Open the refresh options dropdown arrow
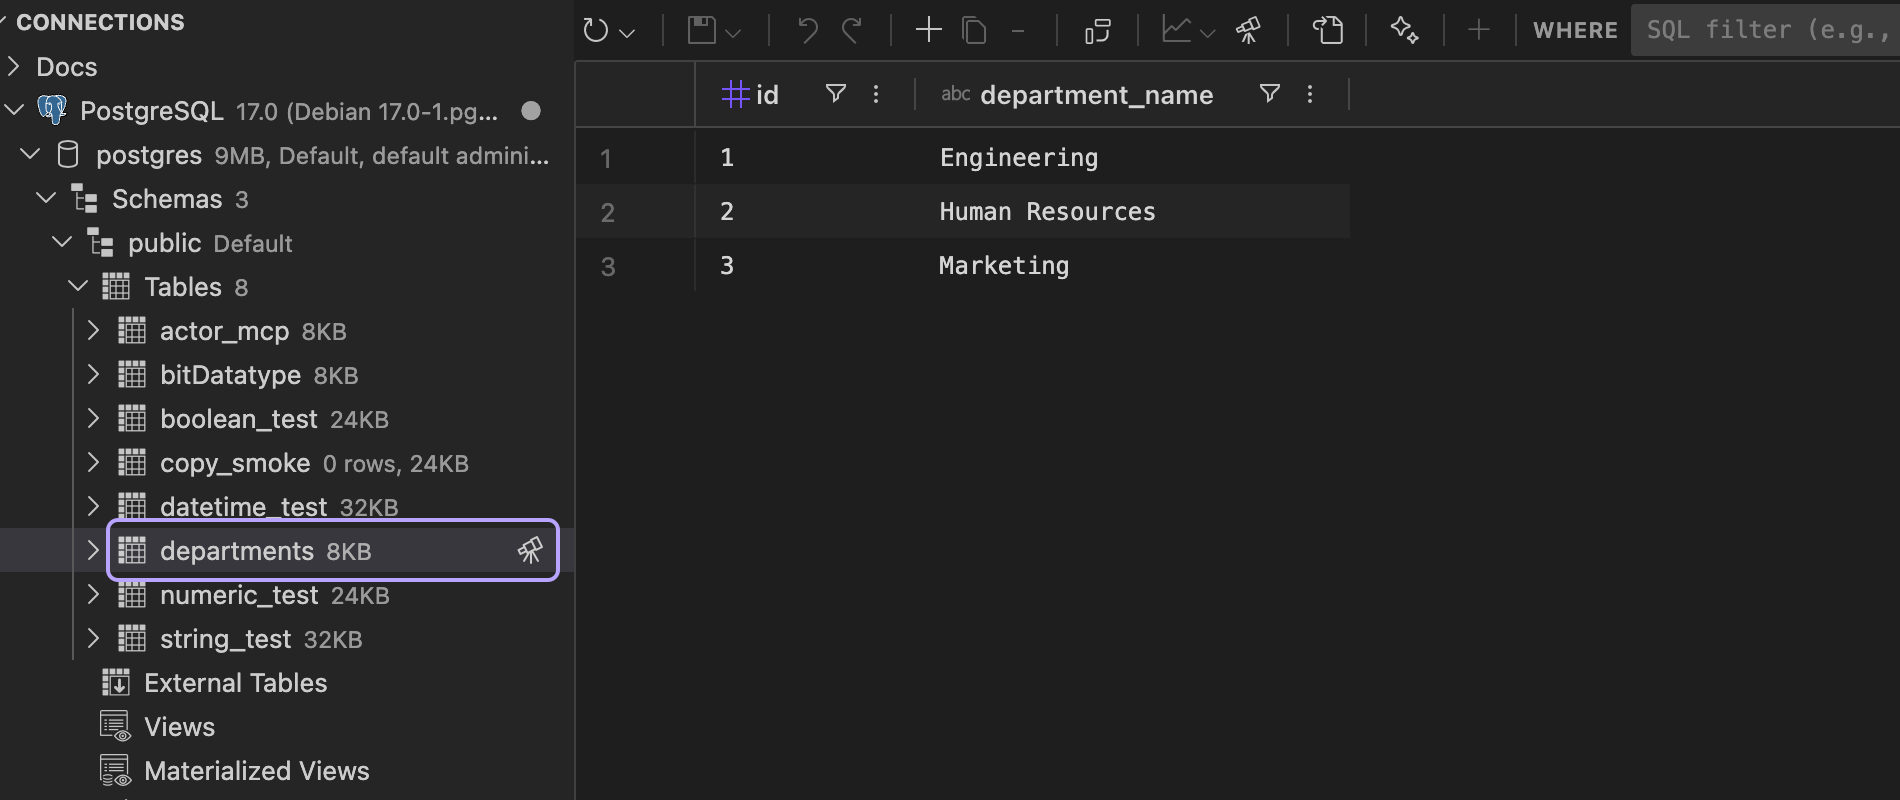This screenshot has width=1900, height=800. [x=627, y=33]
